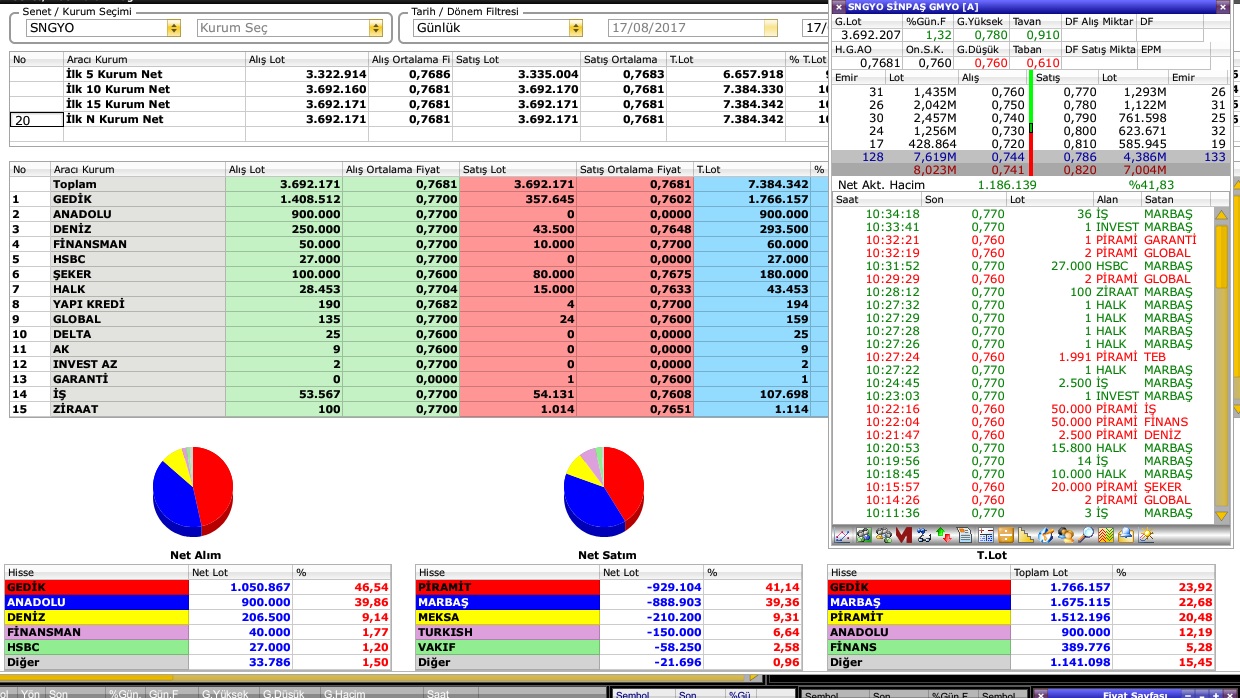Click the grey people group icon in the SNGYO toolbar
Screen dimensions: 1240x698
(883, 536)
